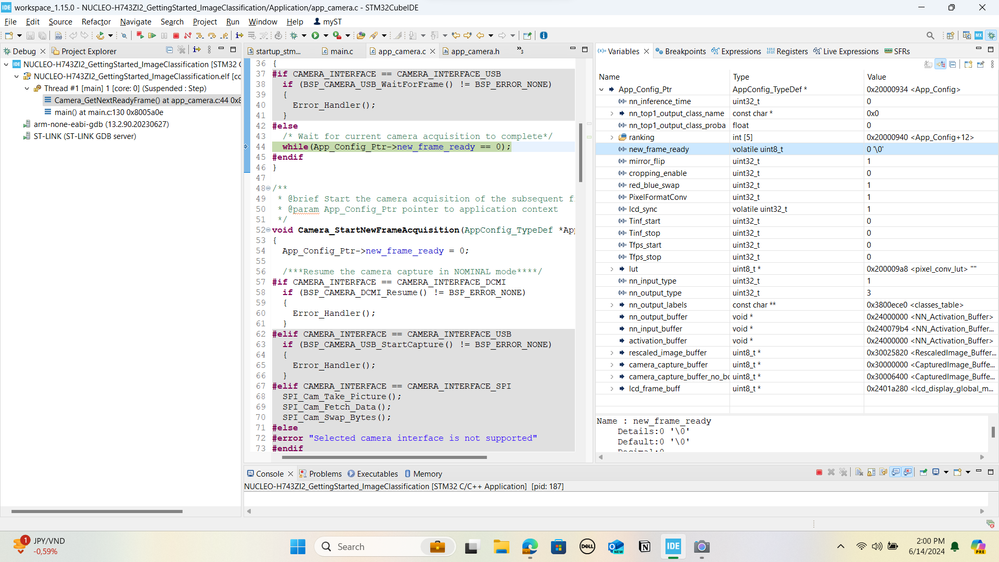Select the main.c editor tab

(x=341, y=51)
